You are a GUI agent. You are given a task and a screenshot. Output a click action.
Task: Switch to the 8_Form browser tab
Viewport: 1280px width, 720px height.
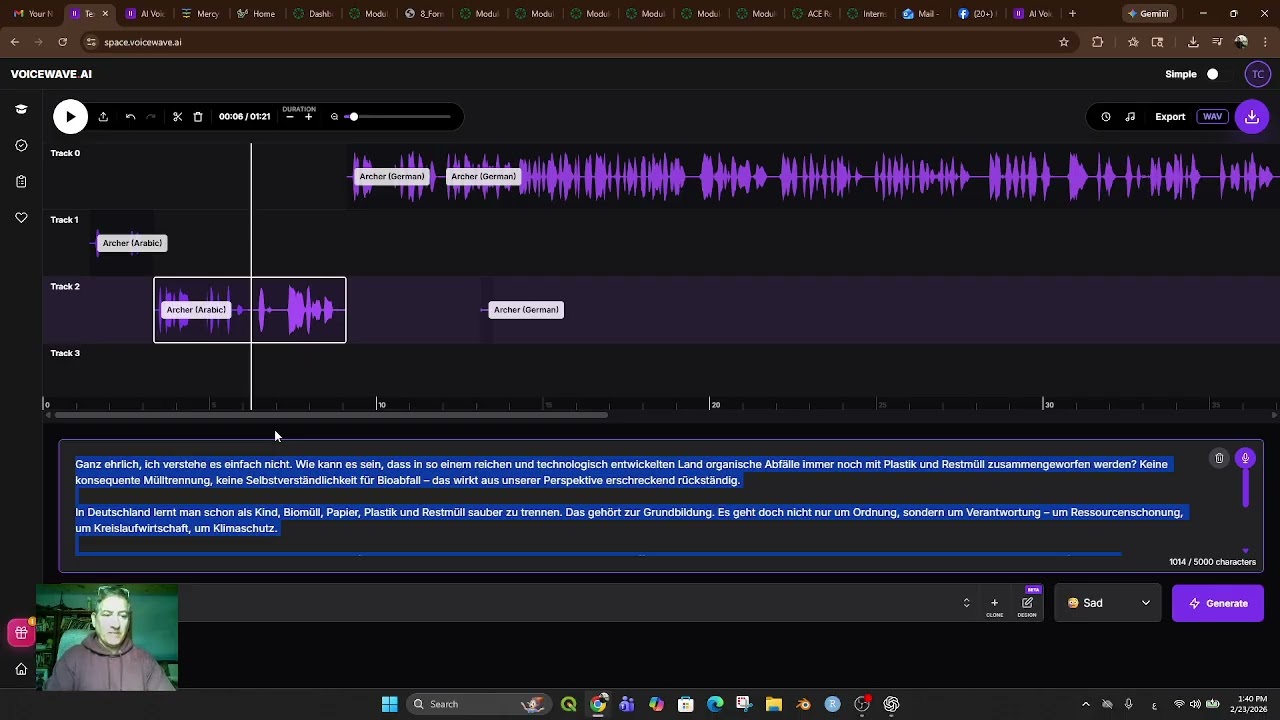coord(424,14)
